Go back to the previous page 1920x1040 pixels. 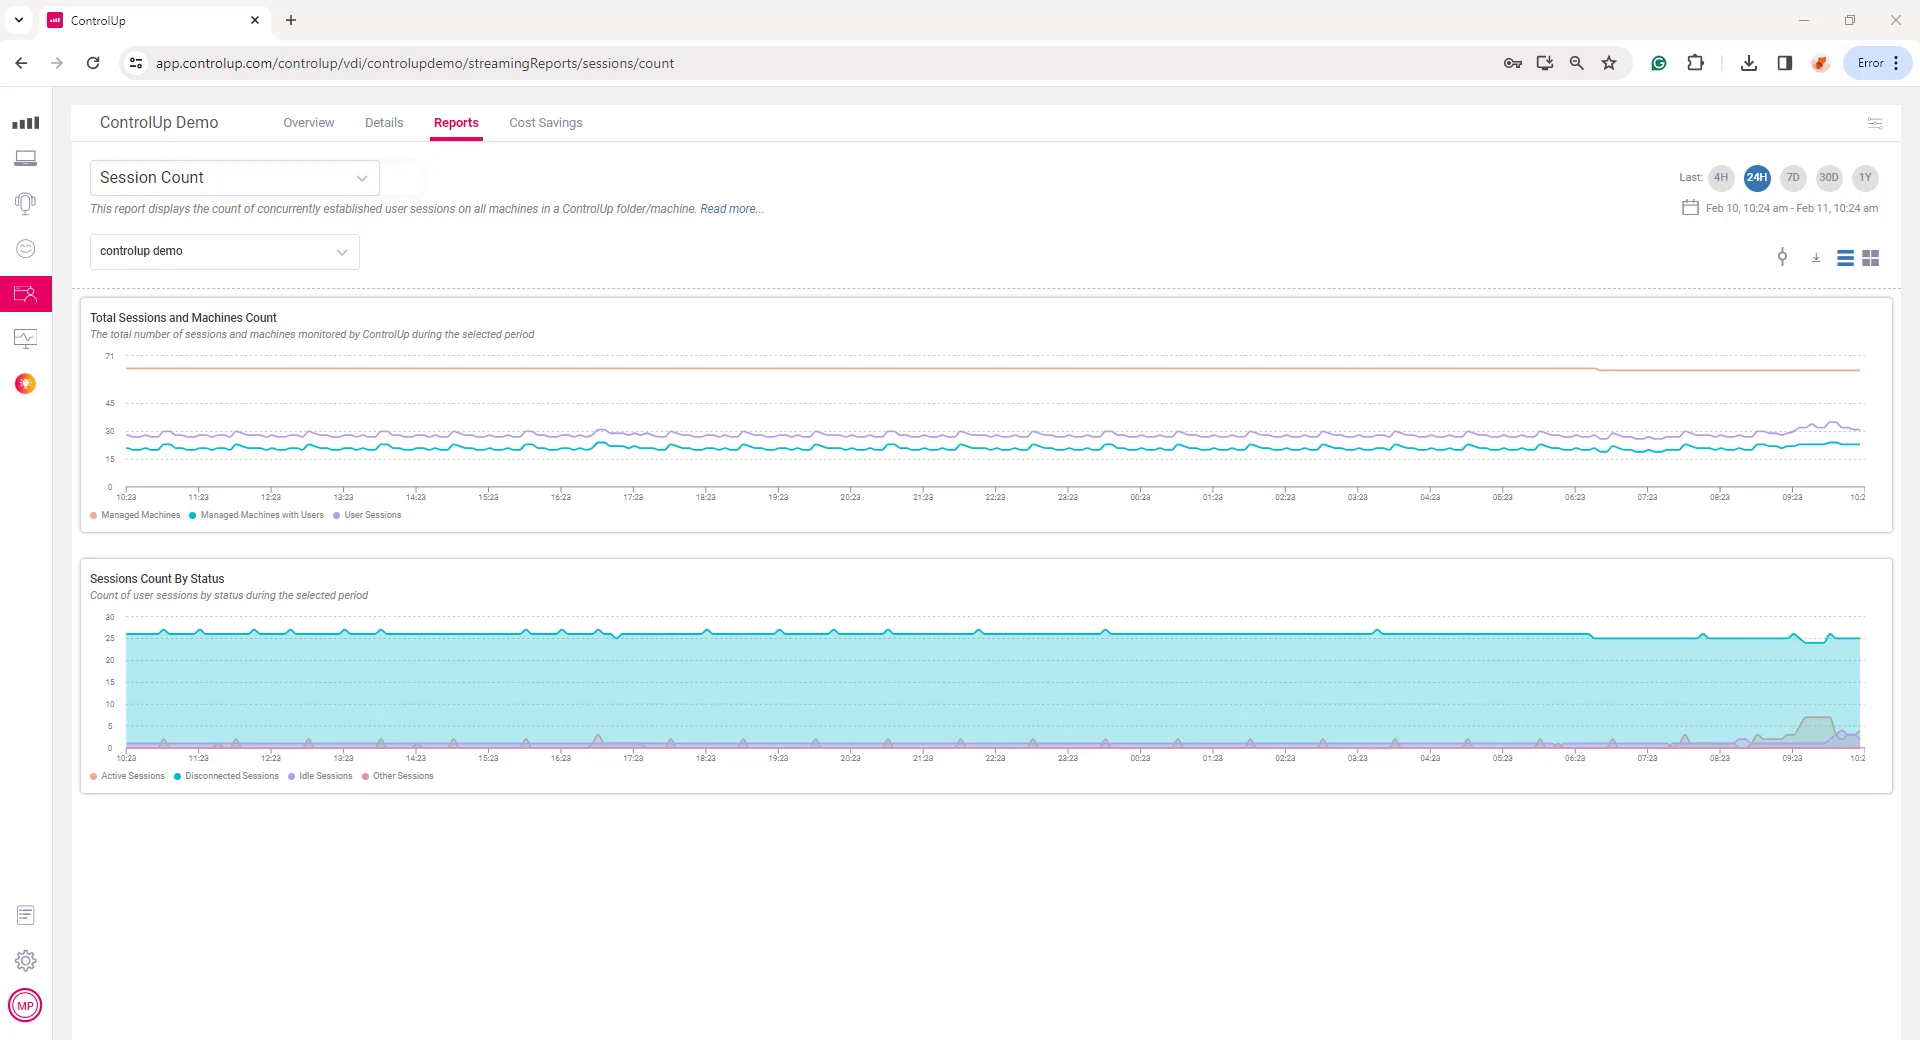click(x=21, y=63)
